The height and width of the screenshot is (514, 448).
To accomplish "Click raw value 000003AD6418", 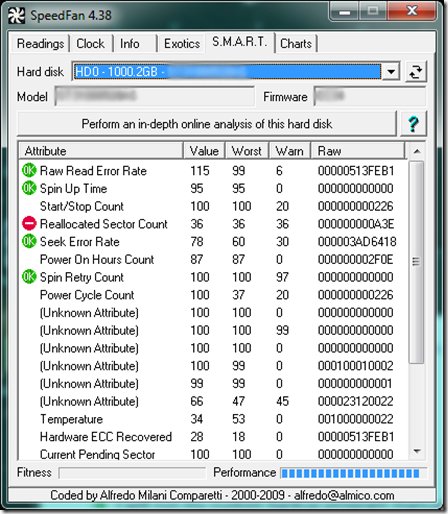I will pyautogui.click(x=357, y=241).
